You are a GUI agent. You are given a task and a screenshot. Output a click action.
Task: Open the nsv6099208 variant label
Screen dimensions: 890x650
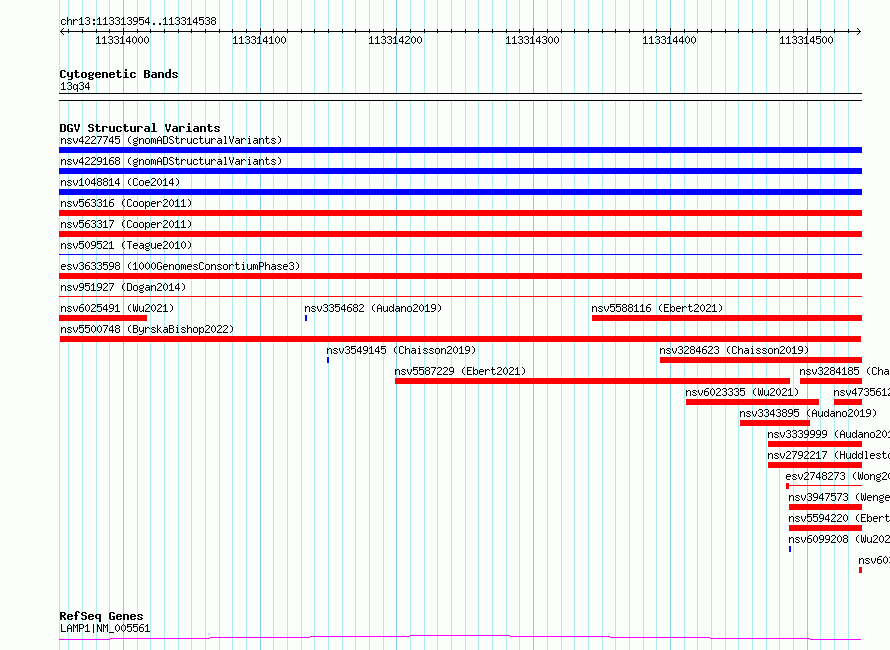[839, 539]
